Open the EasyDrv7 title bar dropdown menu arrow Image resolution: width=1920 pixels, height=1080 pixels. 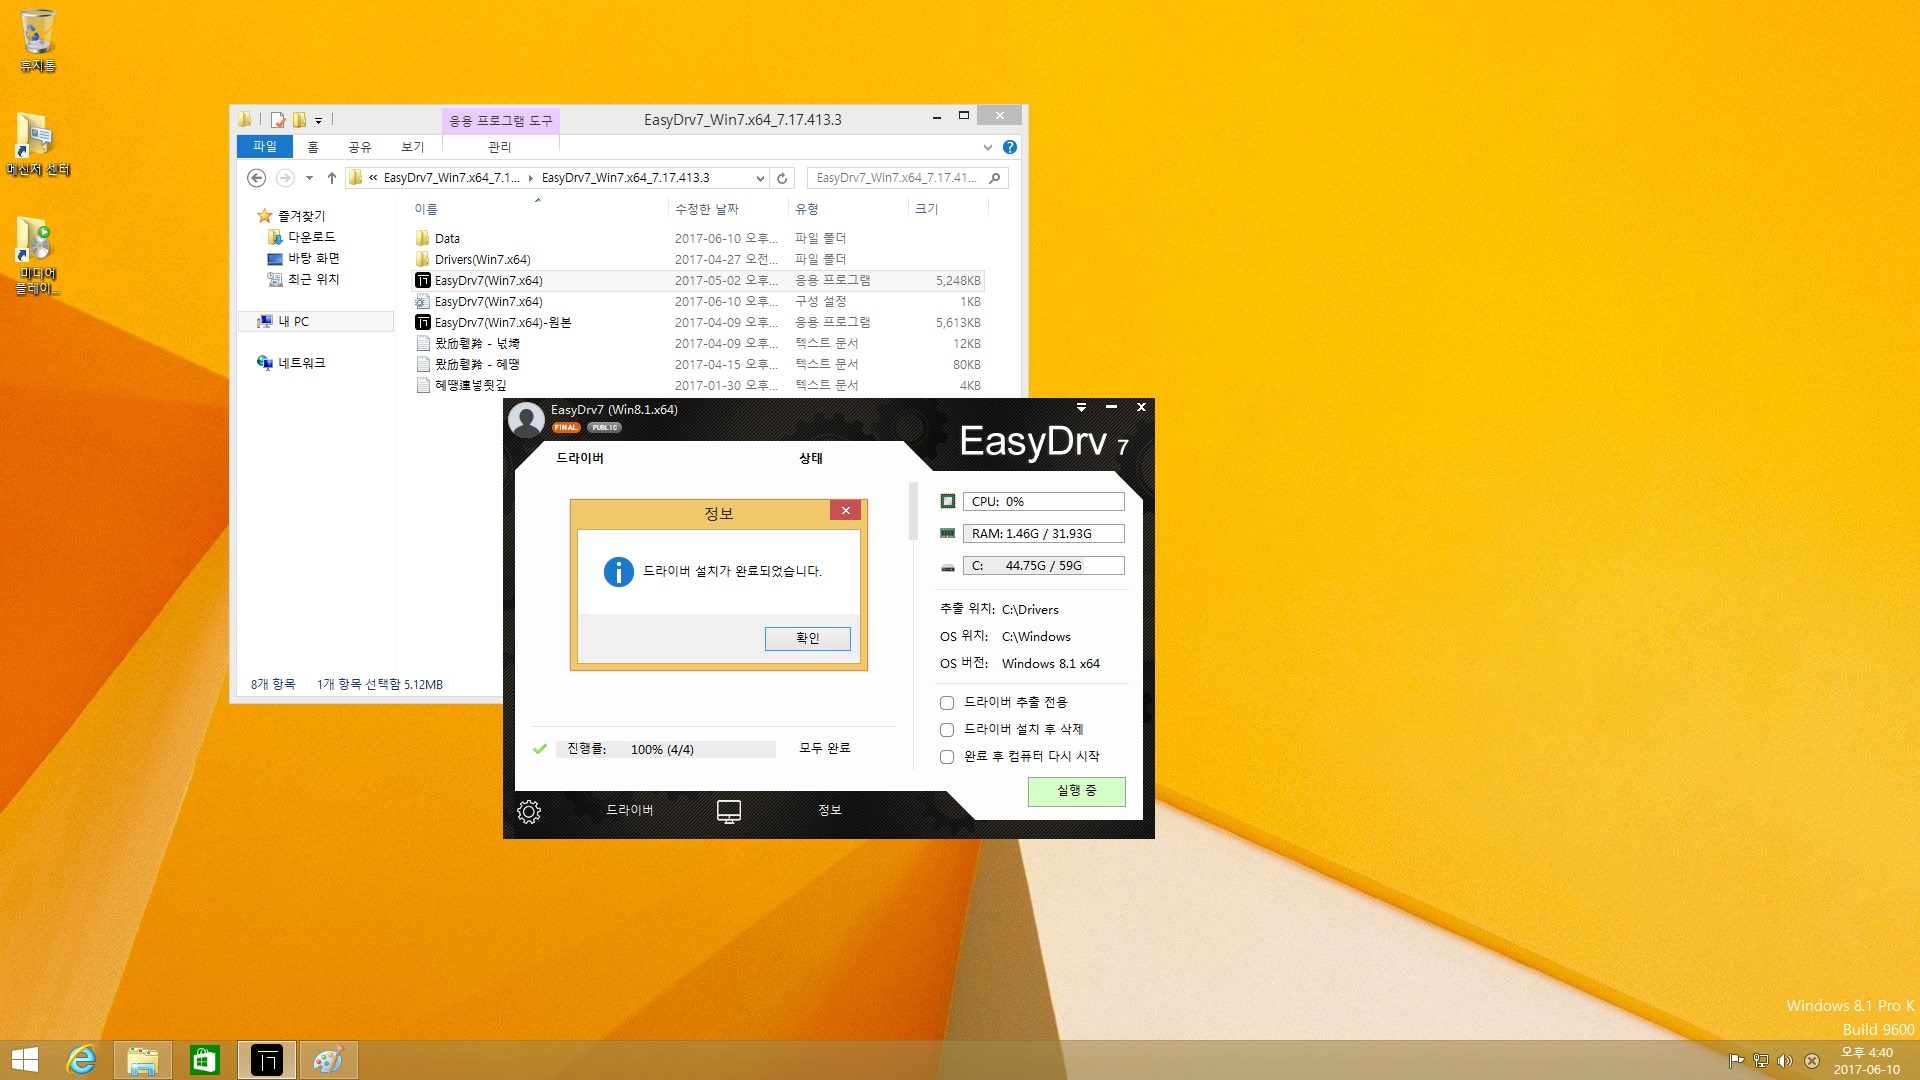1081,407
